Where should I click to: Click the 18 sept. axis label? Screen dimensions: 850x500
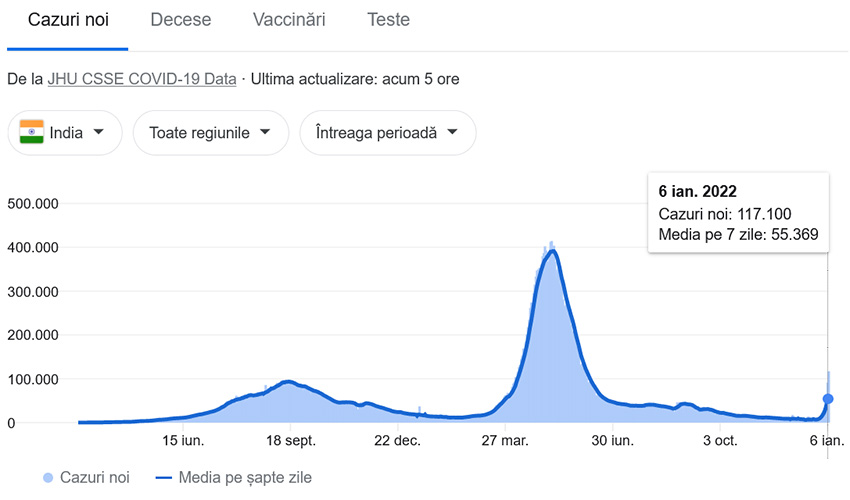pos(291,440)
